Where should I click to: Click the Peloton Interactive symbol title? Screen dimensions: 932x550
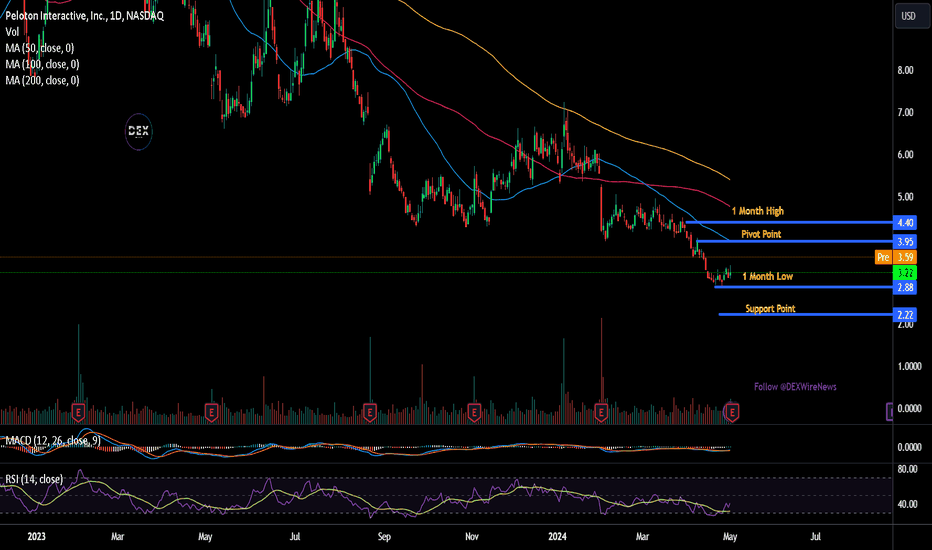[x=84, y=16]
